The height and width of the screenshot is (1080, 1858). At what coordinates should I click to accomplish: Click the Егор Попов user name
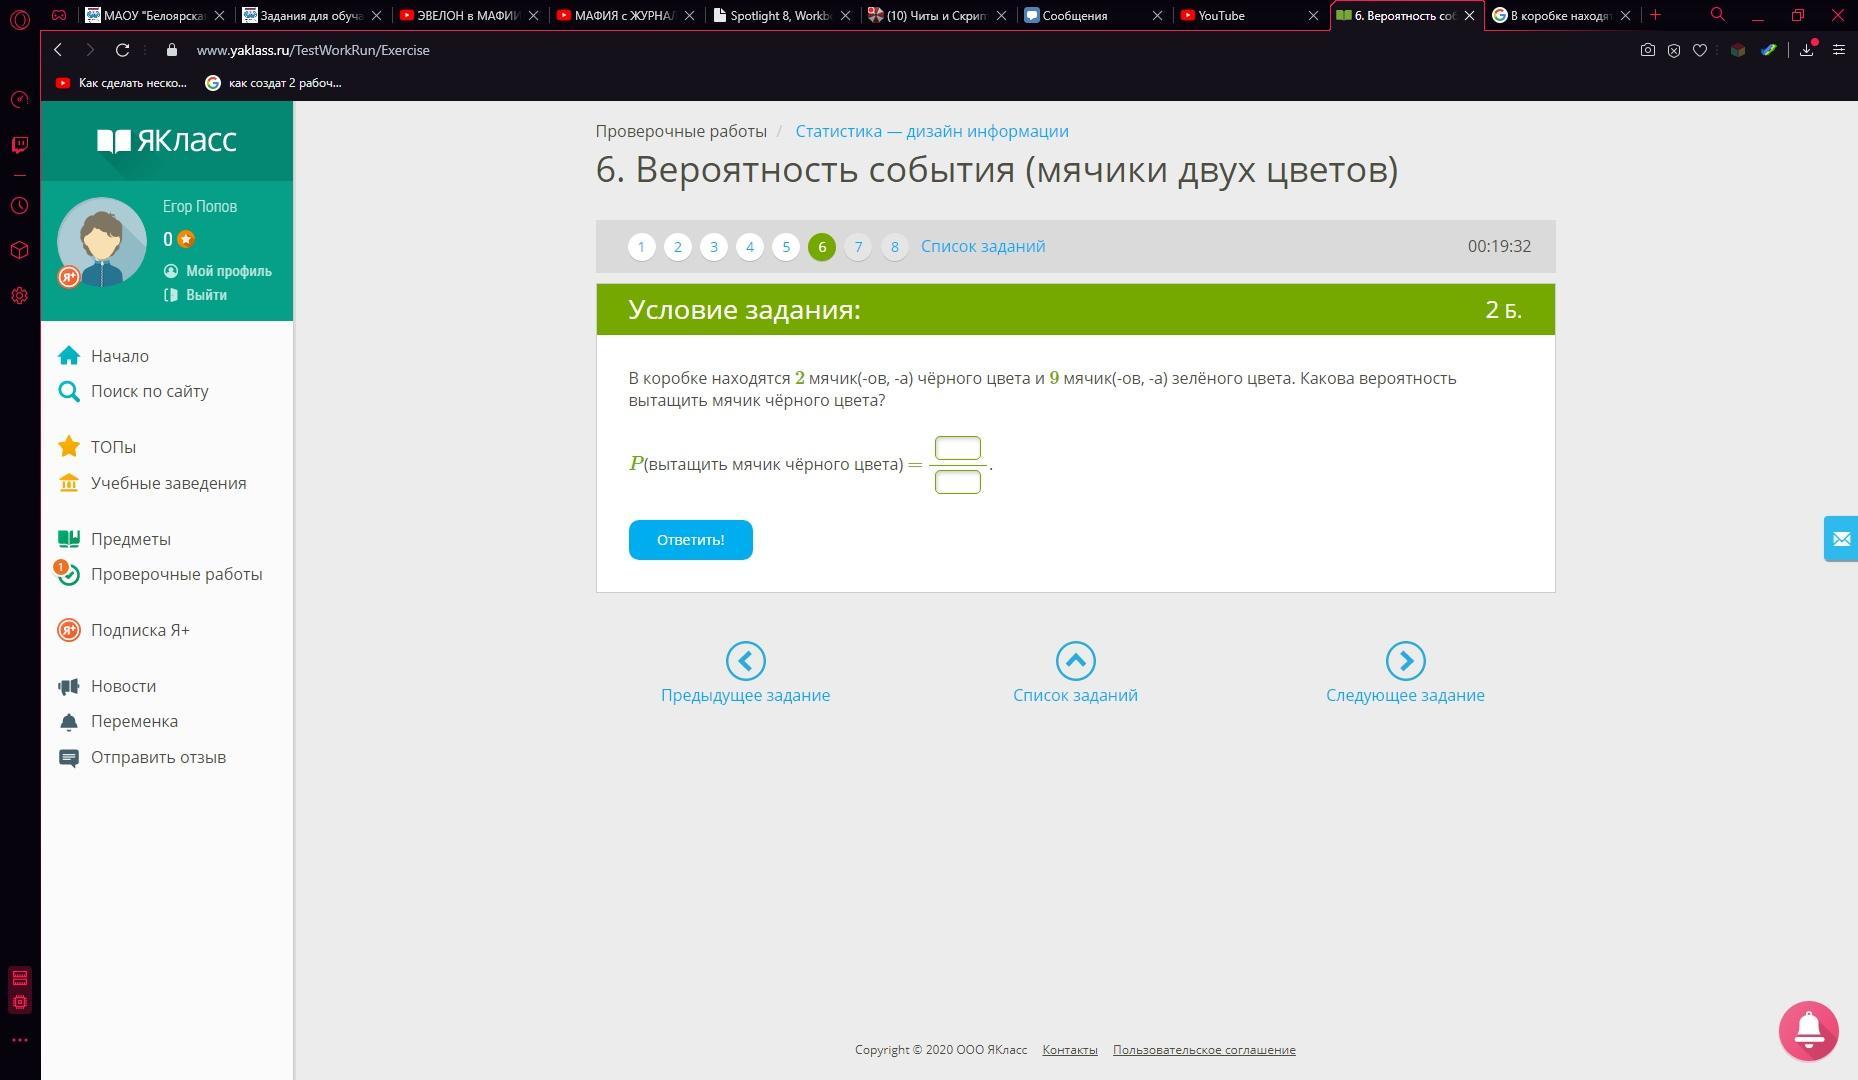coord(200,207)
